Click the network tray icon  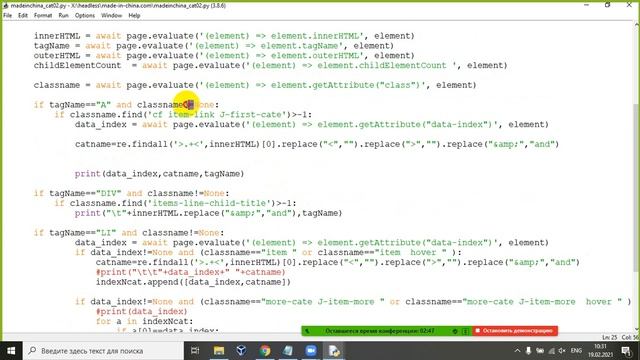tap(551, 351)
